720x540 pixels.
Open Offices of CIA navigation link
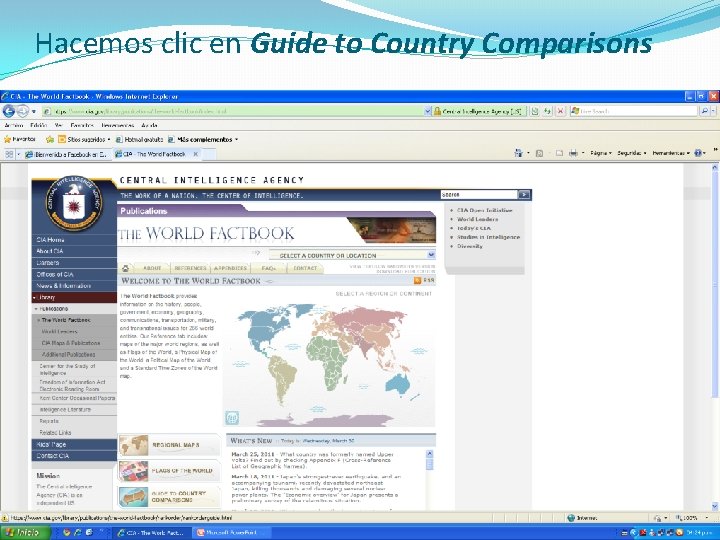pyautogui.click(x=74, y=274)
